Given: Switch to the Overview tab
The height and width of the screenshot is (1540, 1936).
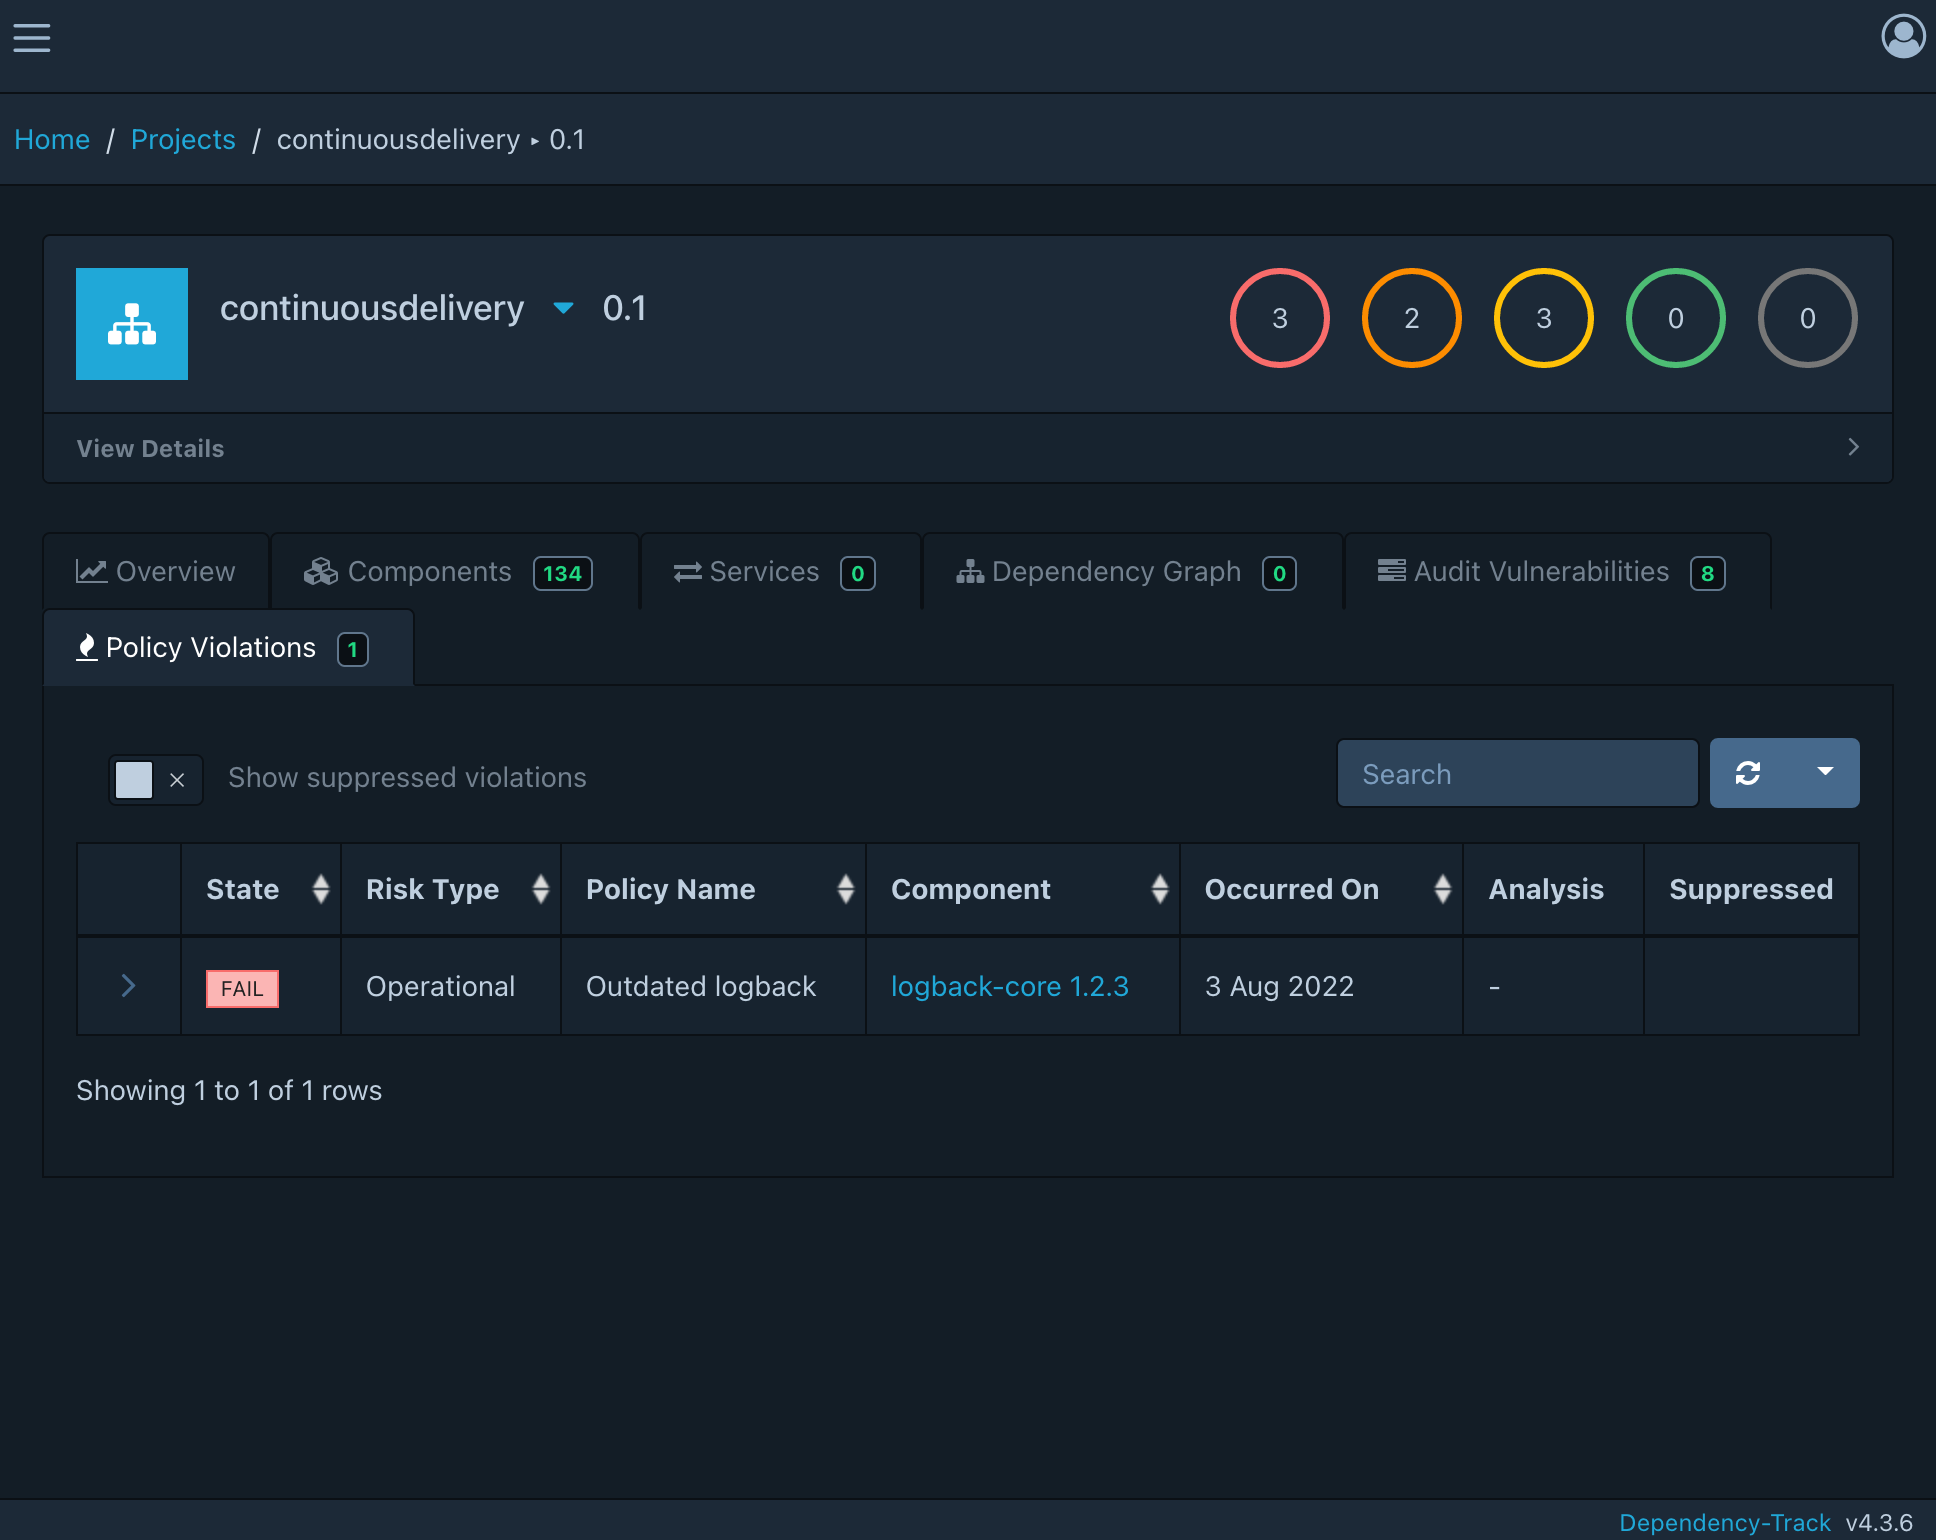Looking at the screenshot, I should point(156,572).
